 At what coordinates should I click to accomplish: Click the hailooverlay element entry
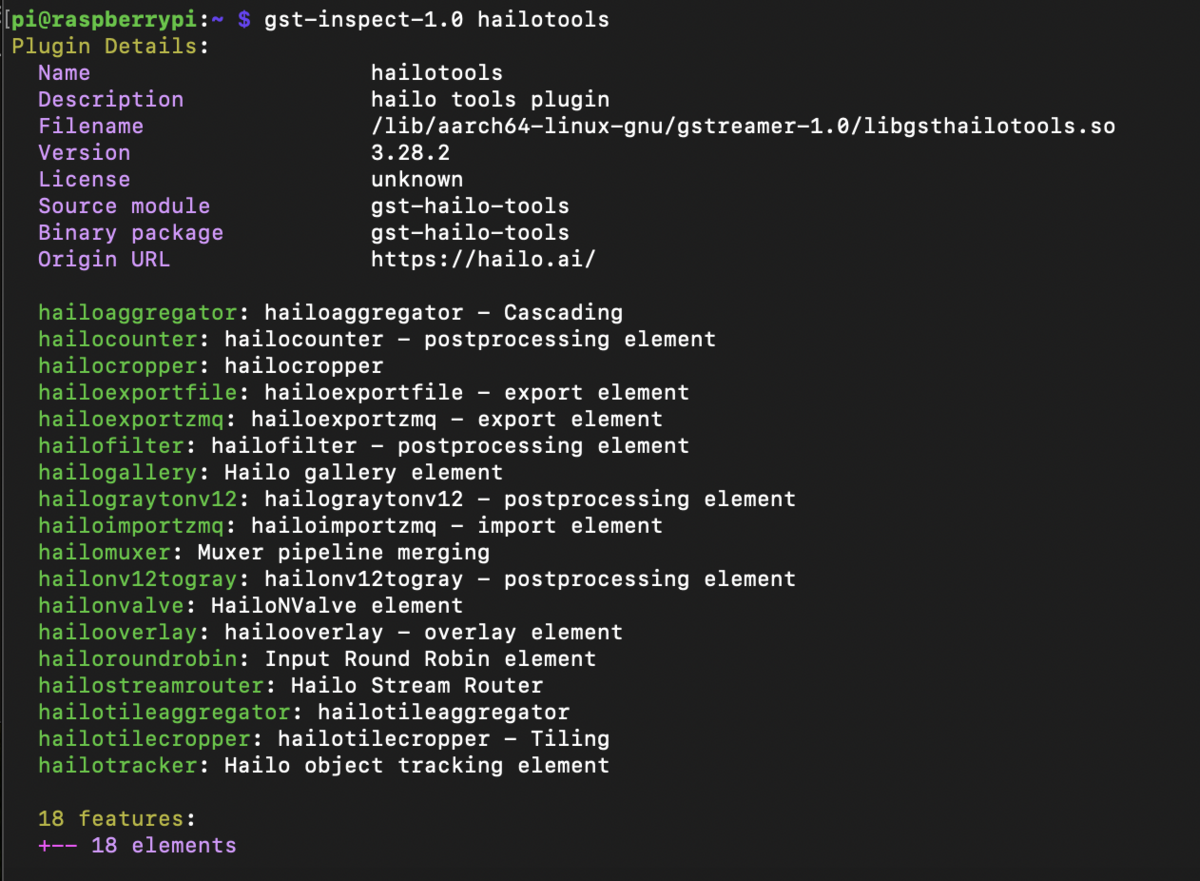click(x=330, y=632)
